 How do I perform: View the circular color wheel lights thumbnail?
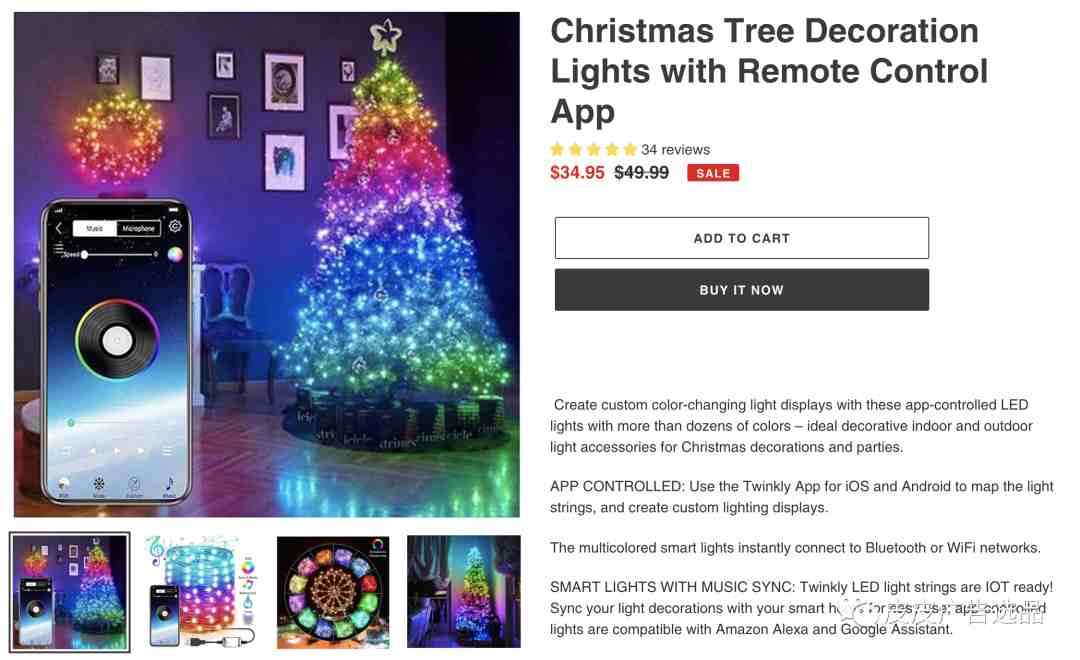[x=333, y=592]
